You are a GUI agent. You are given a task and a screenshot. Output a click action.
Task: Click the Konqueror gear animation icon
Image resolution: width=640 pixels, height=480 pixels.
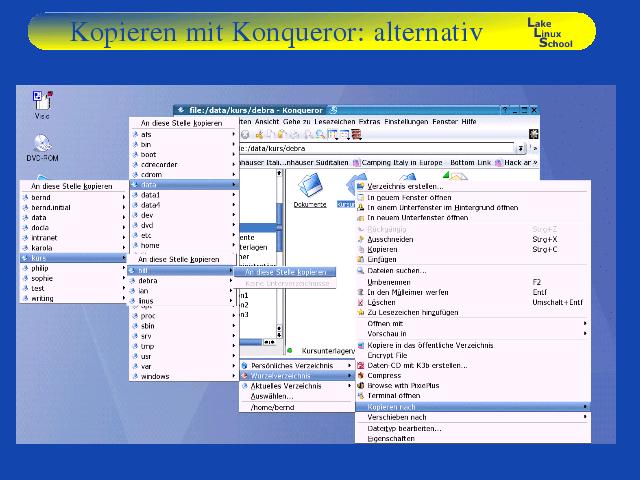533,134
